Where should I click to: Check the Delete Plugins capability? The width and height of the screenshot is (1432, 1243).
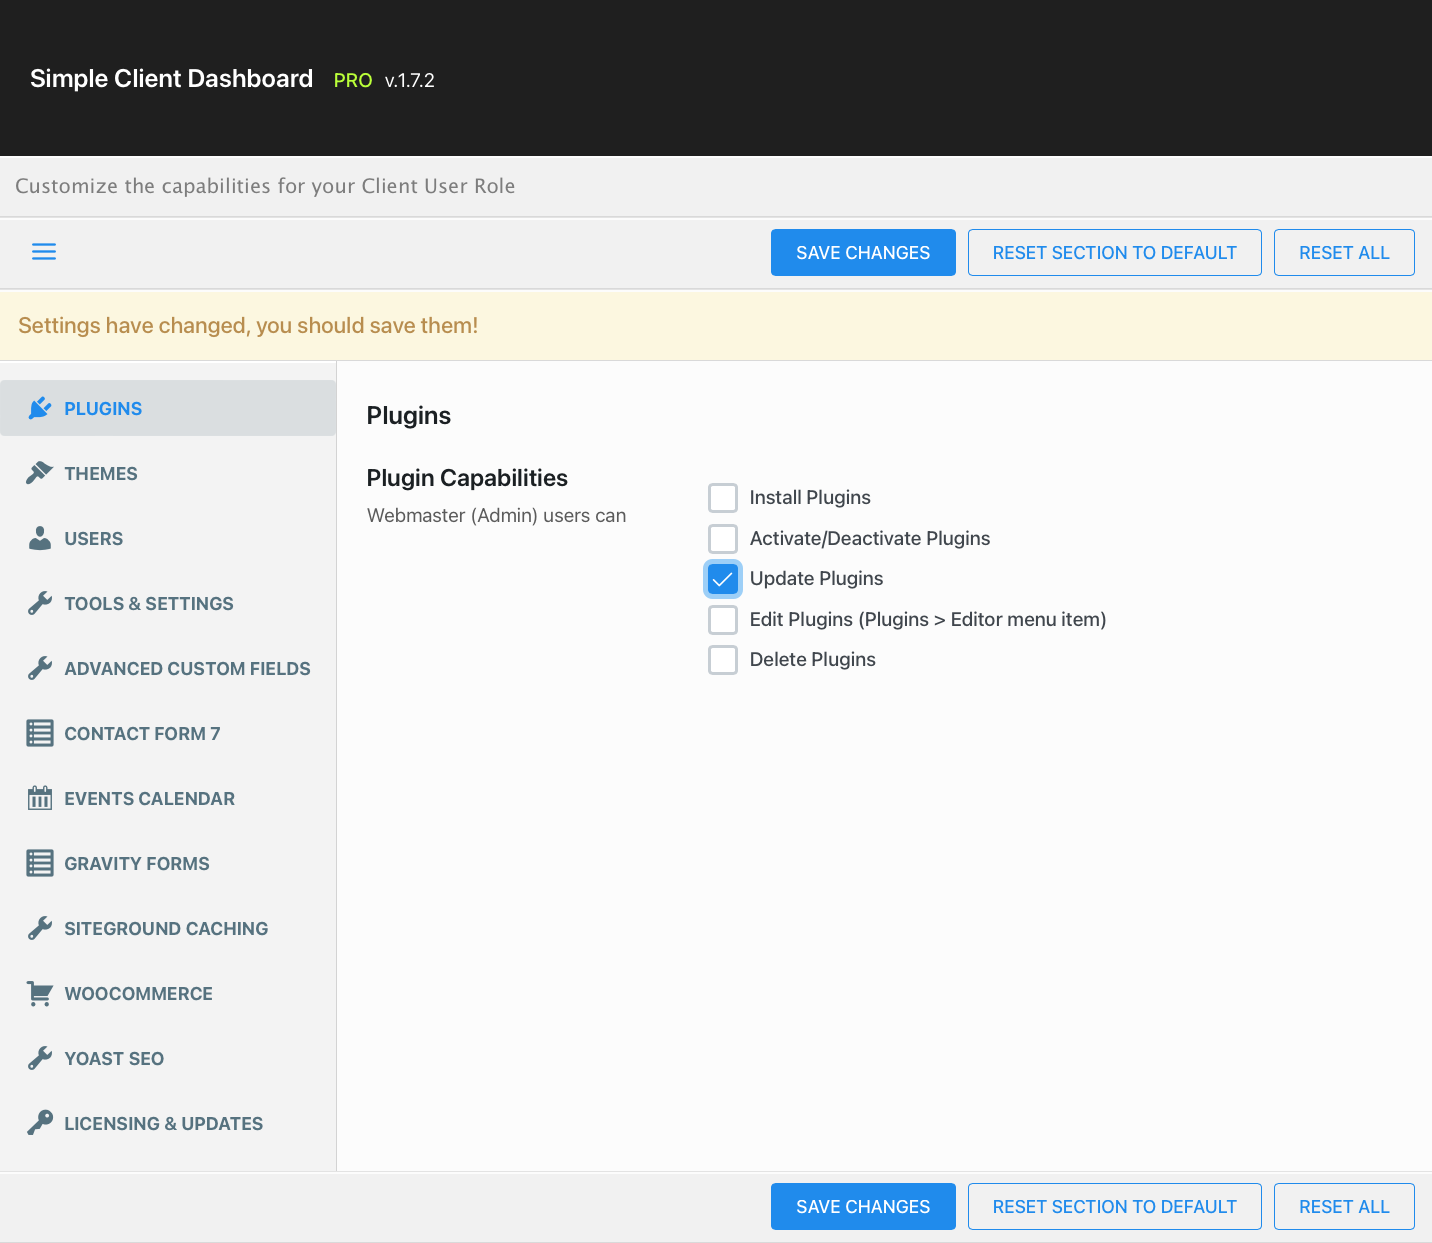coord(722,659)
